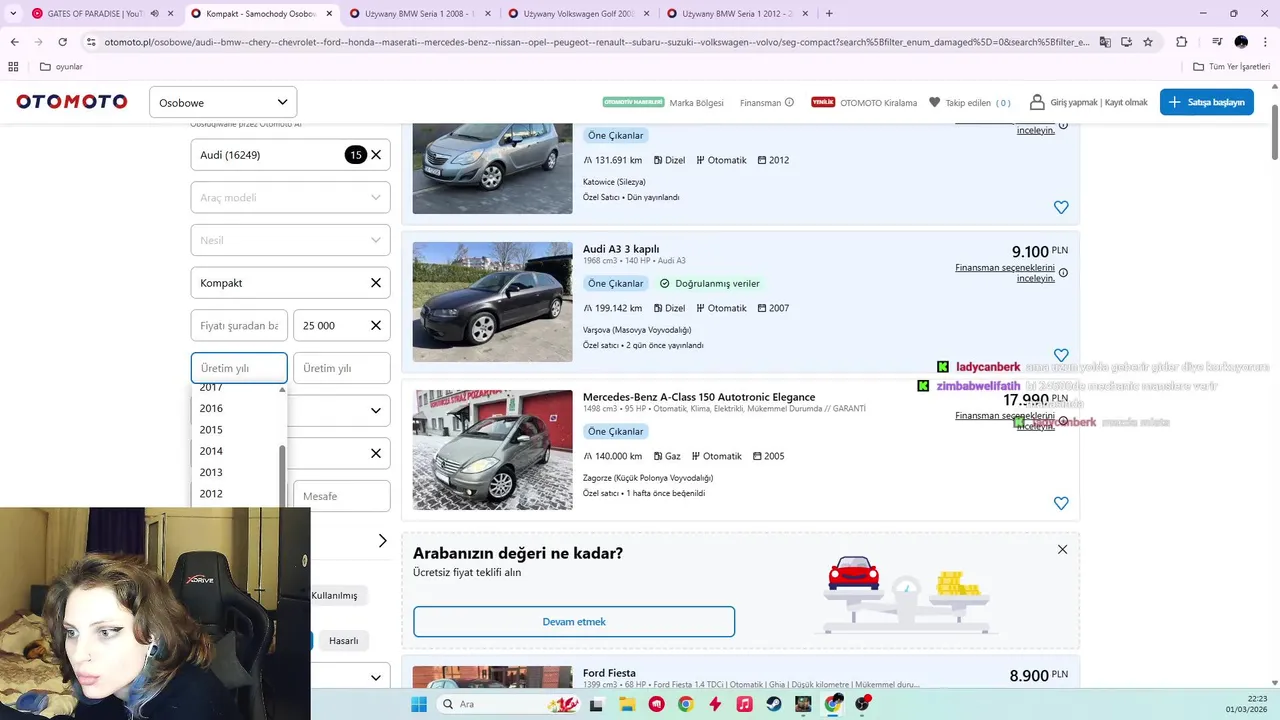The width and height of the screenshot is (1280, 720).
Task: Favorite the Mercedes-Benz A-Class listing
Action: coord(1061,503)
